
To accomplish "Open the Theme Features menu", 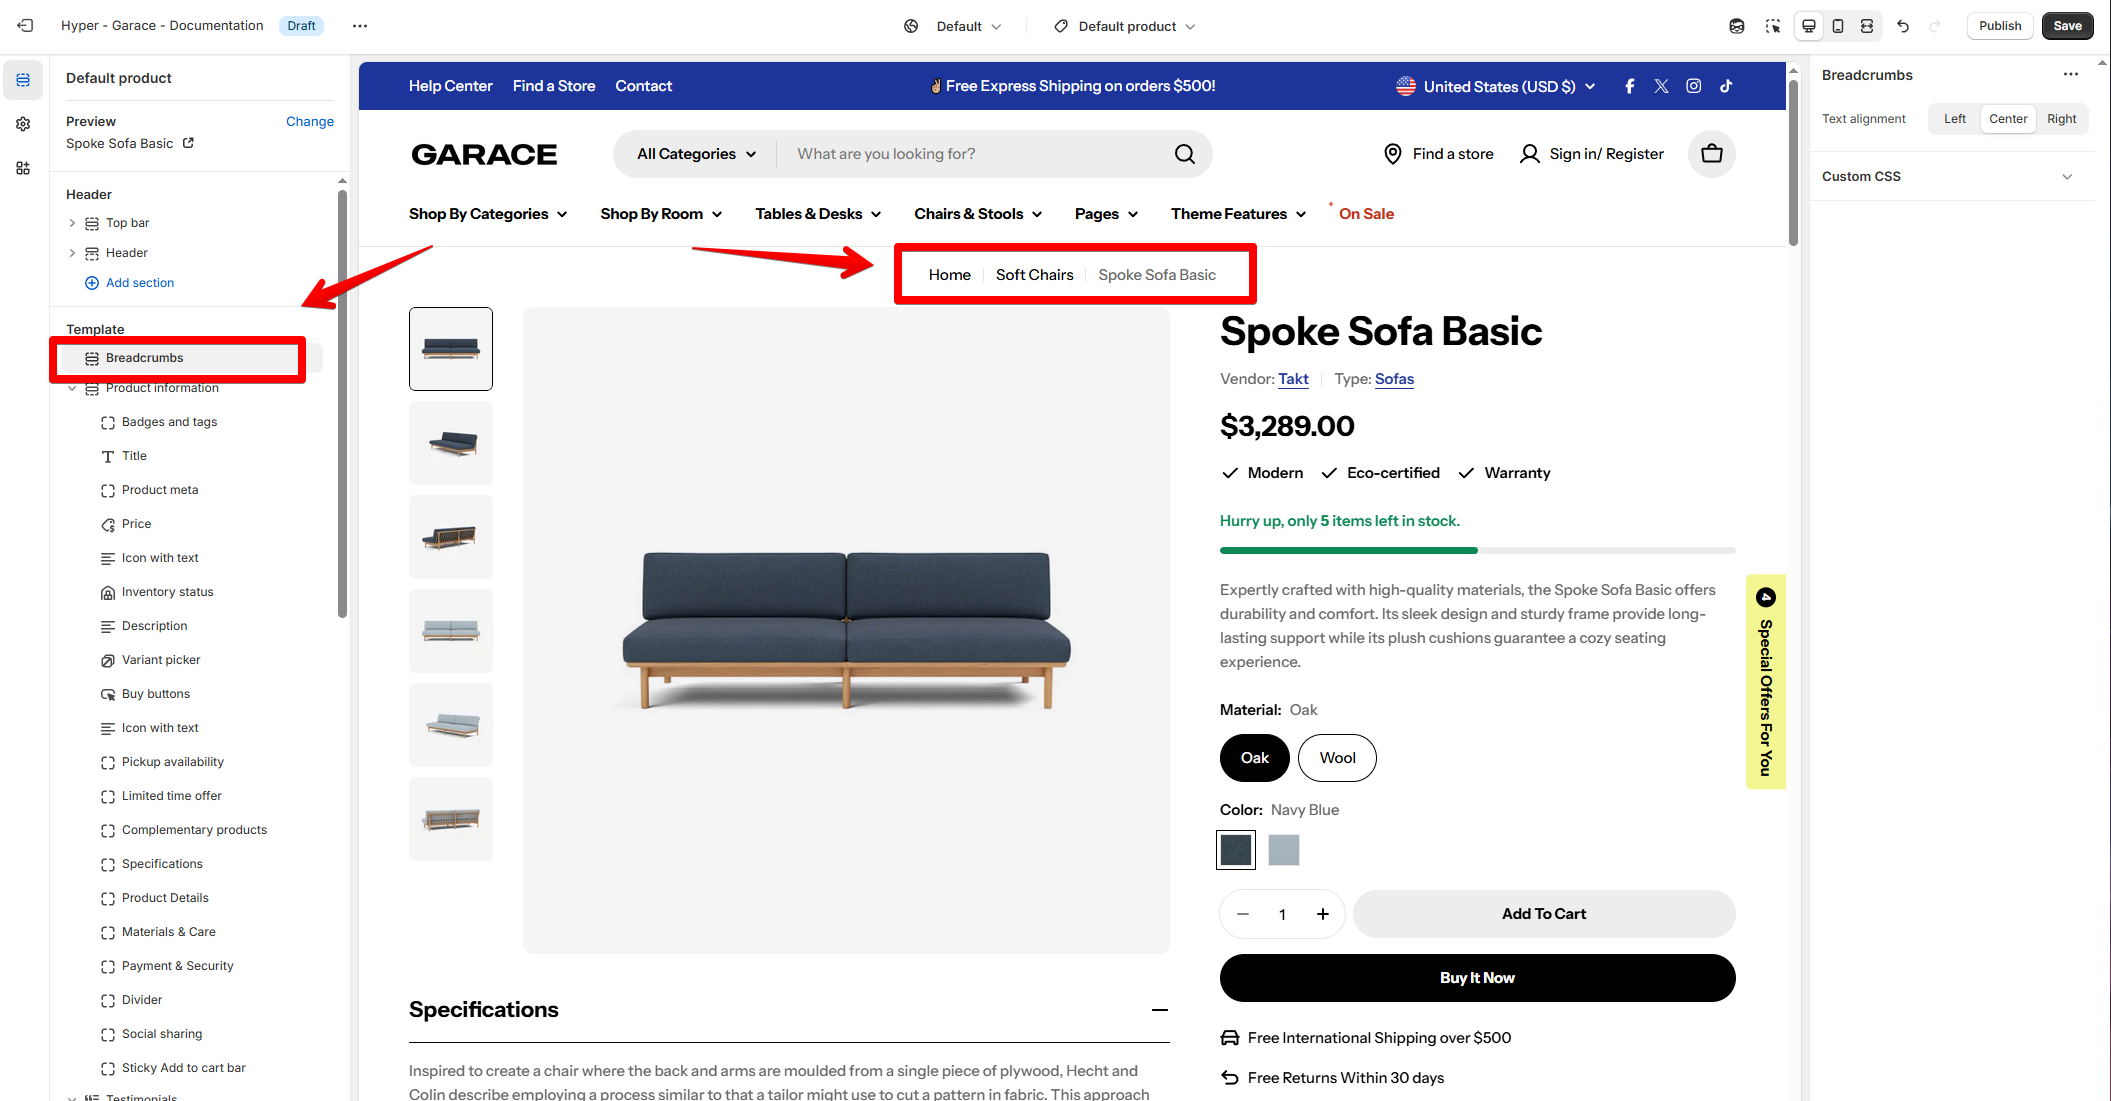I will [x=1238, y=214].
